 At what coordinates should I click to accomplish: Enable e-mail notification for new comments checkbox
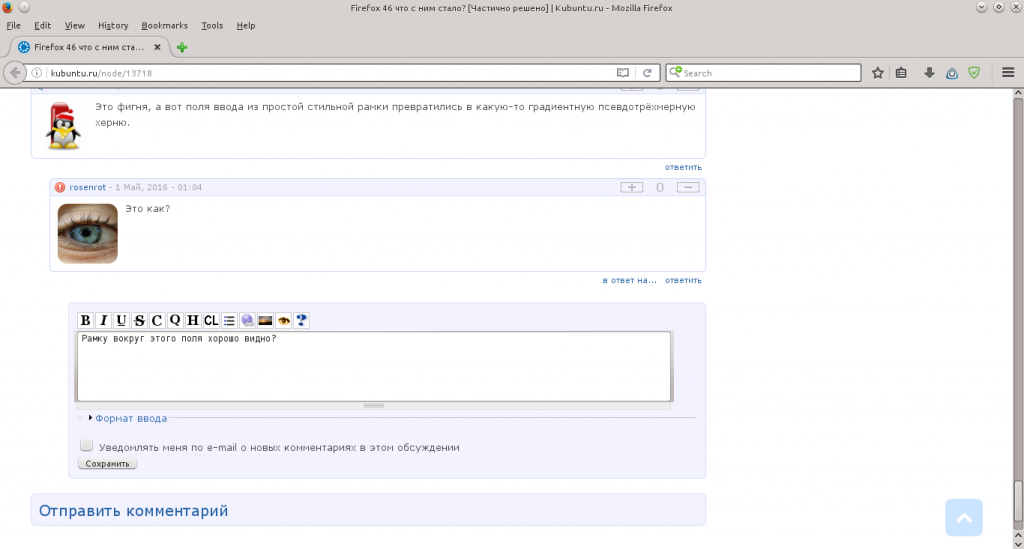coord(86,445)
